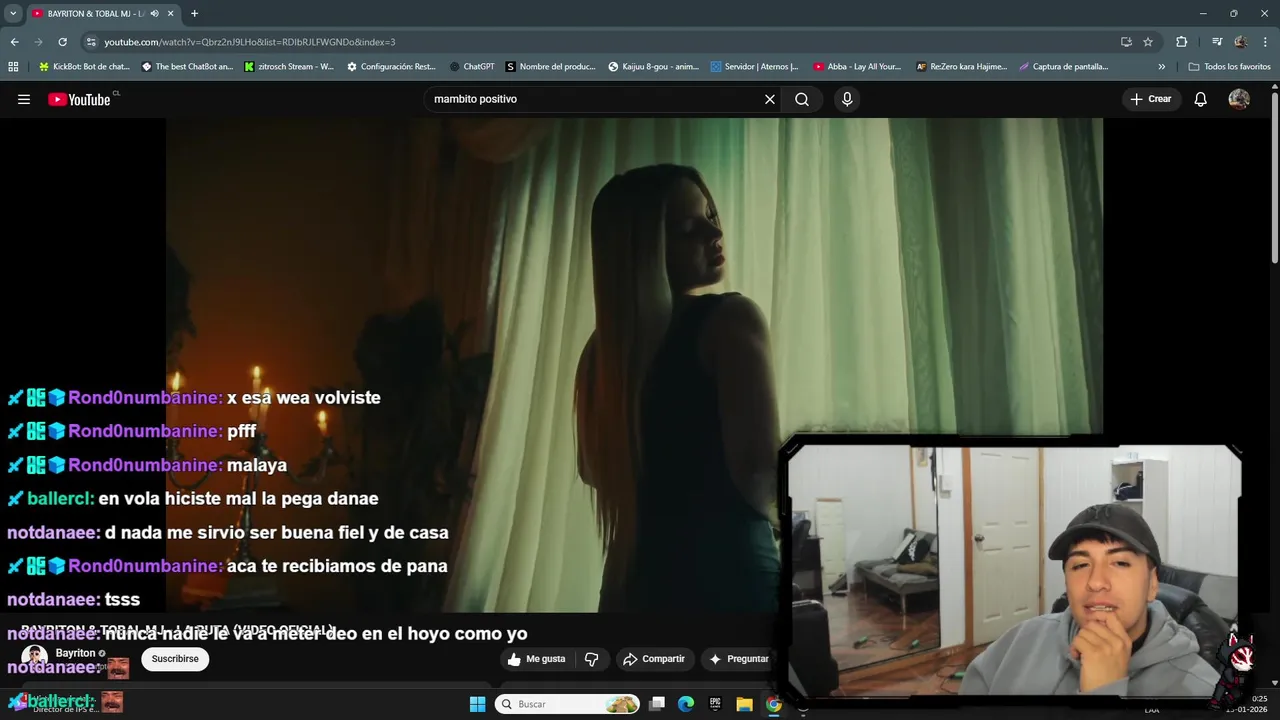This screenshot has width=1280, height=720.
Task: Open the Compartir share dialog
Action: pos(654,659)
